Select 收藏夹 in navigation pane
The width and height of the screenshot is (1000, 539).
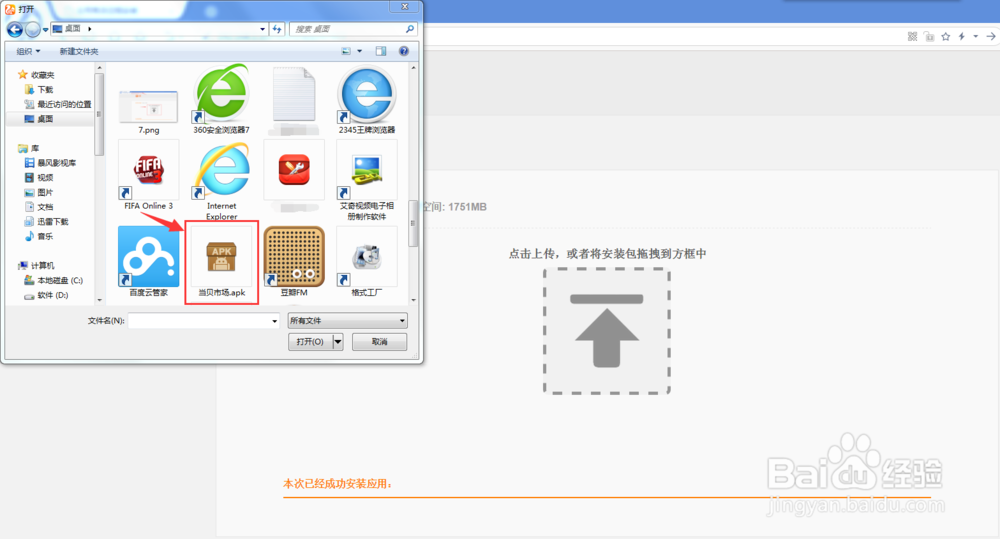(36, 75)
